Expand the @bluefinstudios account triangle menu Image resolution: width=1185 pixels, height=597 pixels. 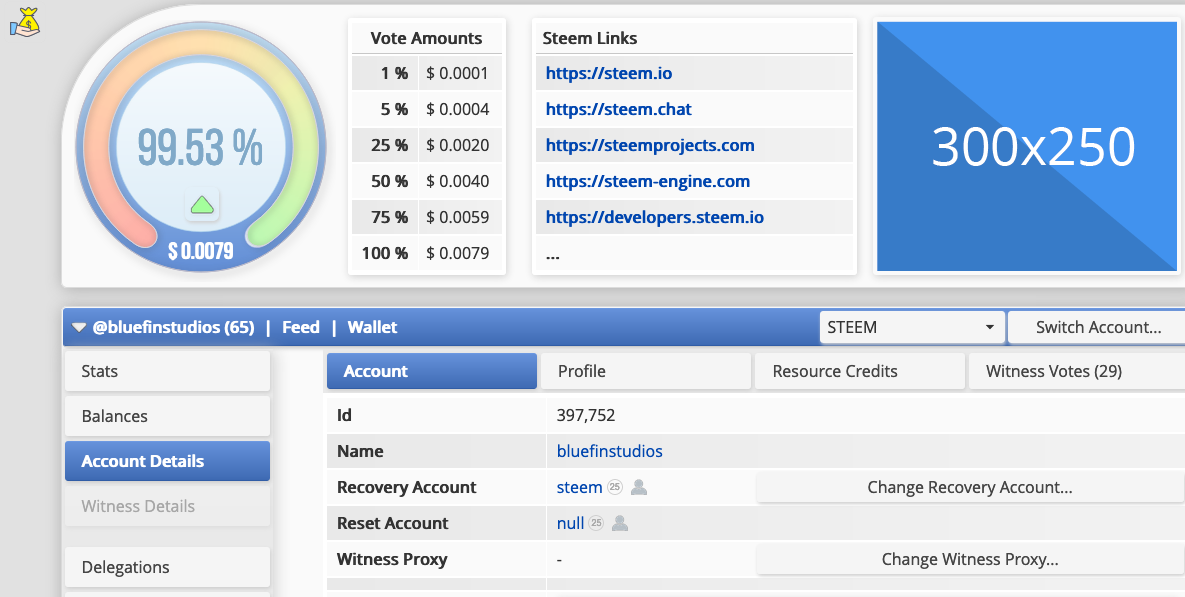coord(79,327)
